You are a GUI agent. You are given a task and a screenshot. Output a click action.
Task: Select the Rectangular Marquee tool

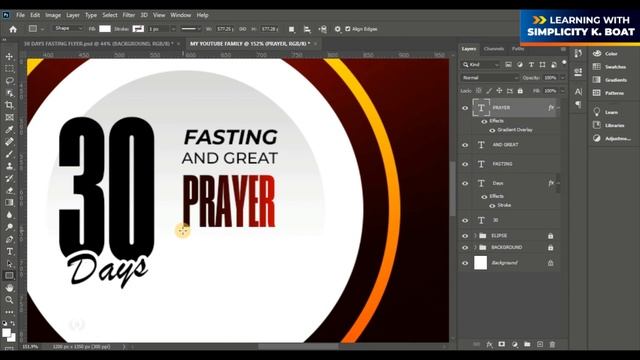coord(9,68)
